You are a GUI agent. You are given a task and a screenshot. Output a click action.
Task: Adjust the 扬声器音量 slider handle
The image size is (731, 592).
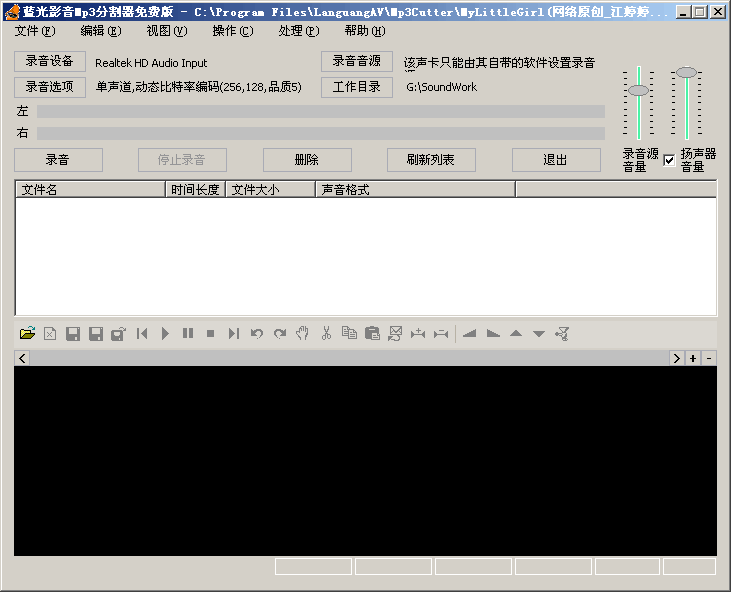coord(686,72)
